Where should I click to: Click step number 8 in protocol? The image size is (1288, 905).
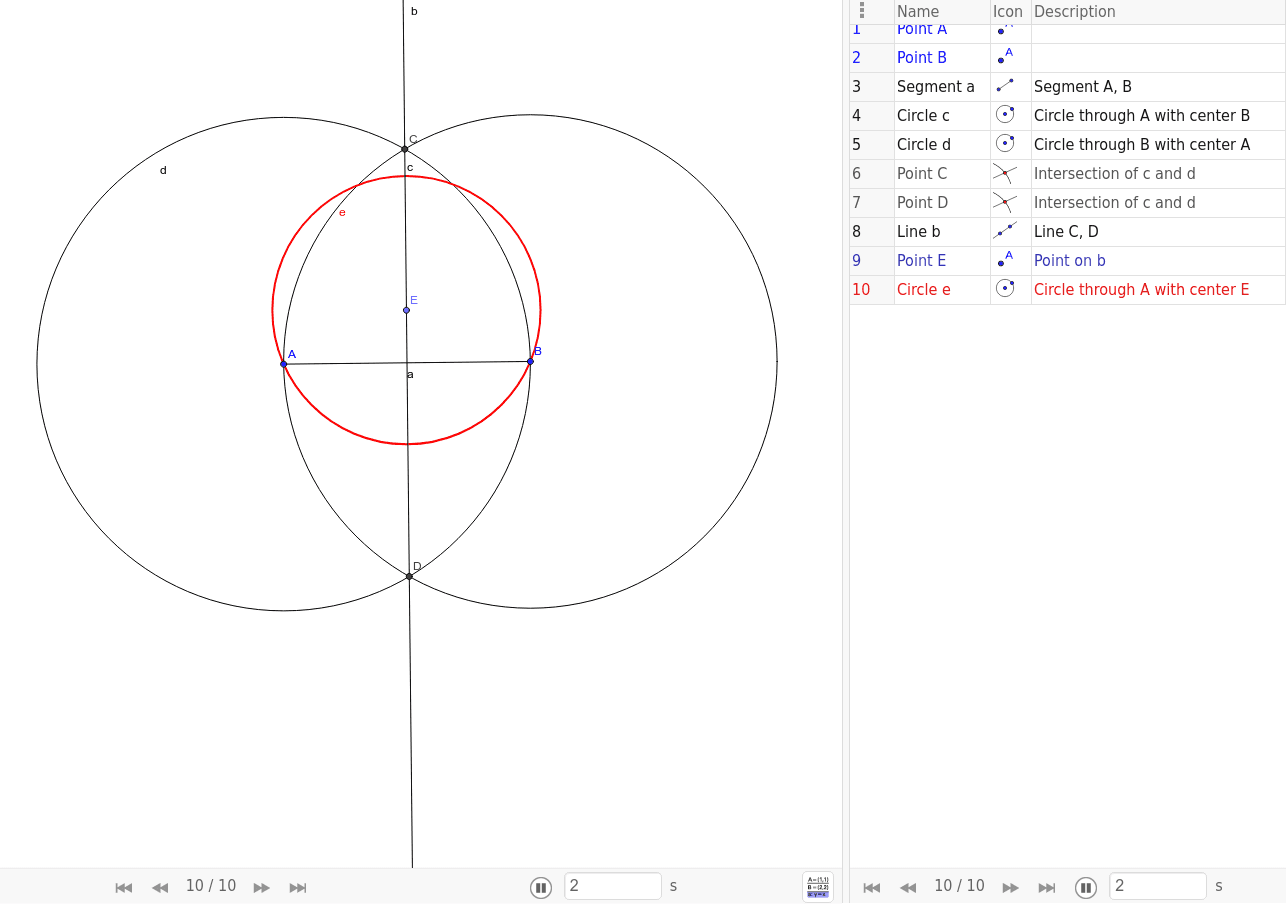click(x=856, y=232)
